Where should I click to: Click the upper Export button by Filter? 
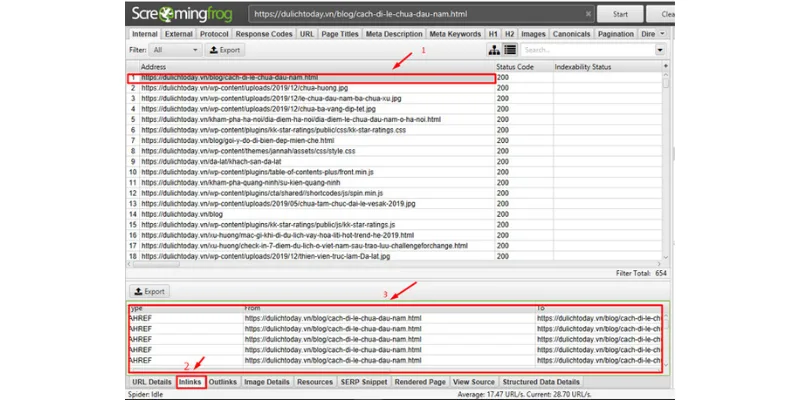click(x=225, y=50)
